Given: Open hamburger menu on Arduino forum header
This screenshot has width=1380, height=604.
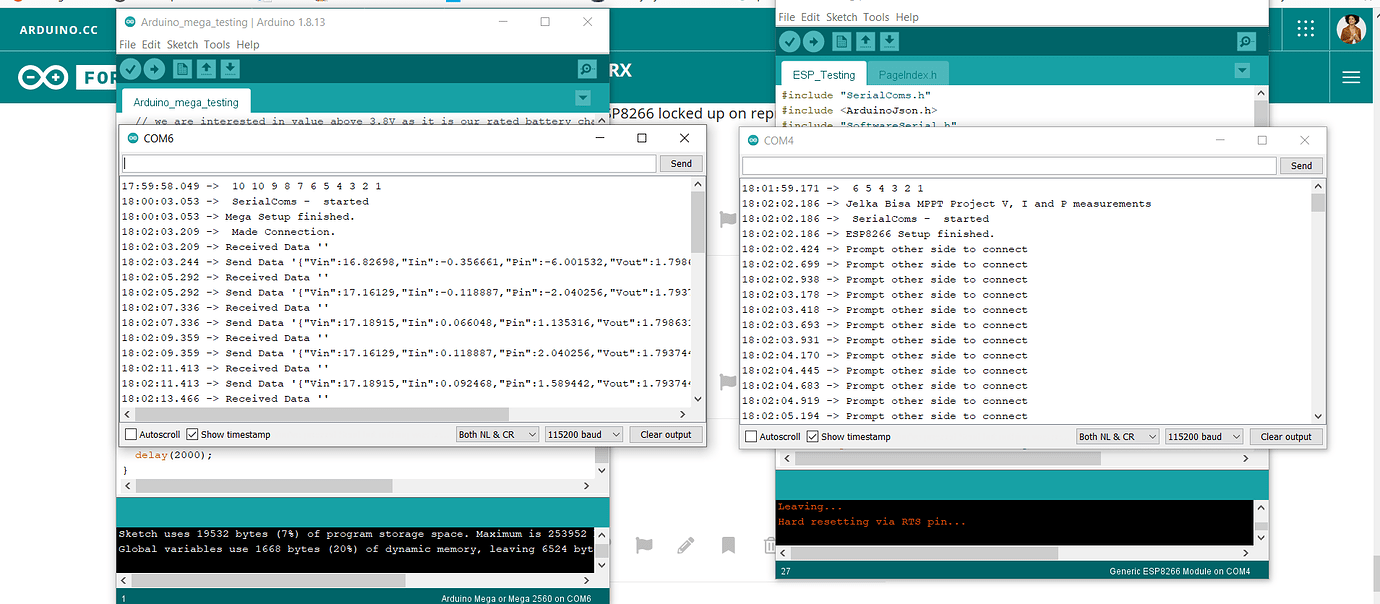Looking at the screenshot, I should (x=1351, y=77).
